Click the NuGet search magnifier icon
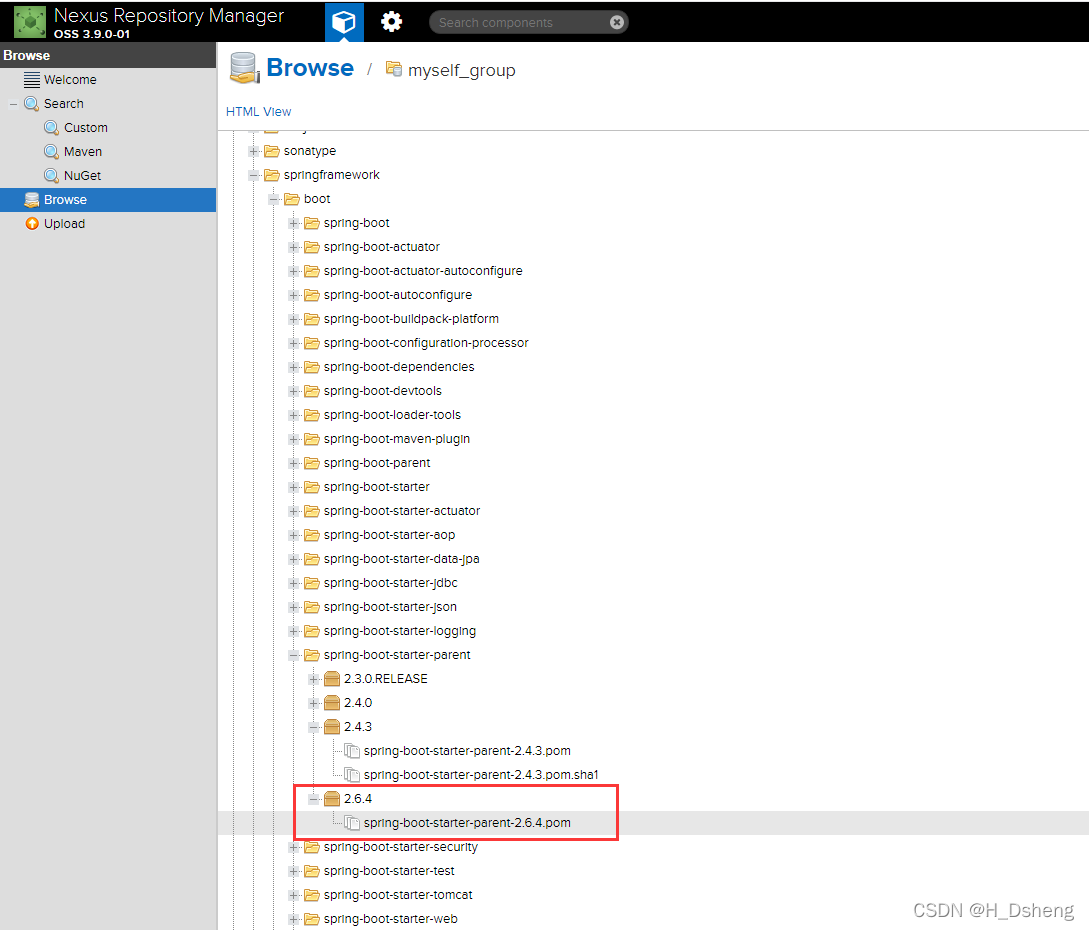 pyautogui.click(x=51, y=176)
